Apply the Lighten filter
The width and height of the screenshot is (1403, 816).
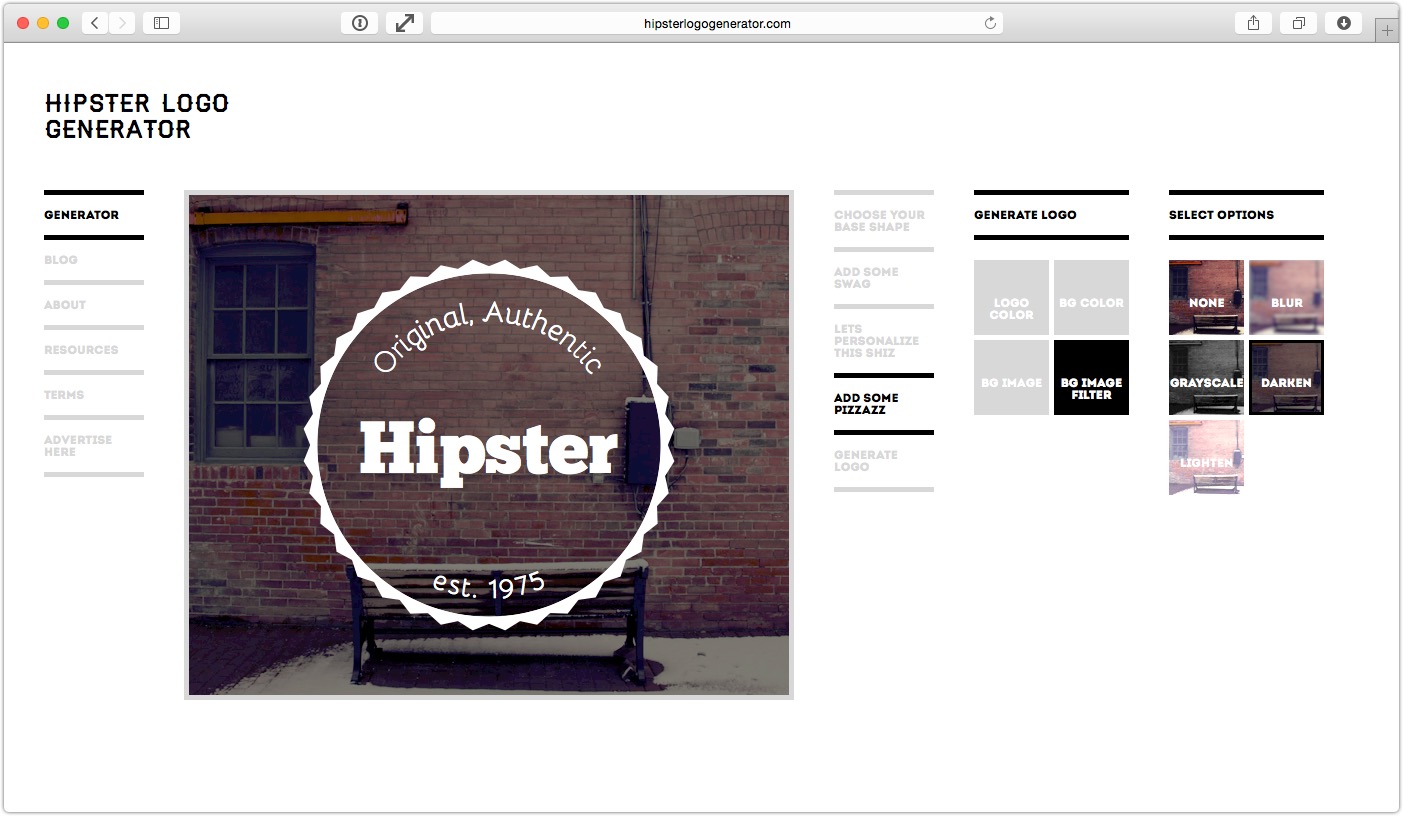coord(1206,457)
